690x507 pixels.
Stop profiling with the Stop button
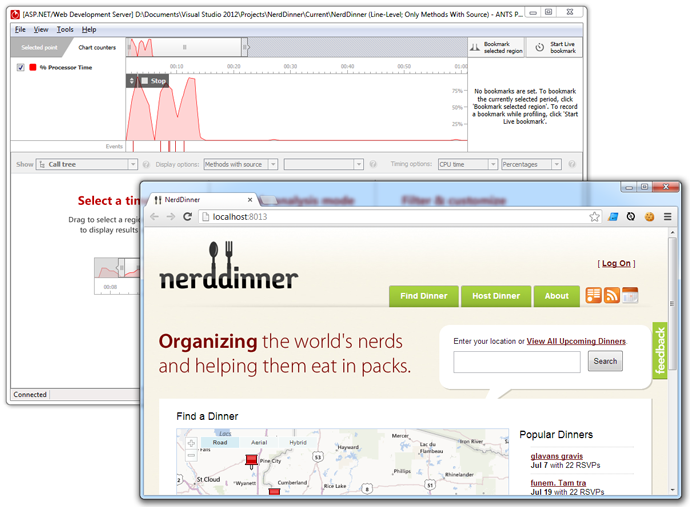(153, 81)
